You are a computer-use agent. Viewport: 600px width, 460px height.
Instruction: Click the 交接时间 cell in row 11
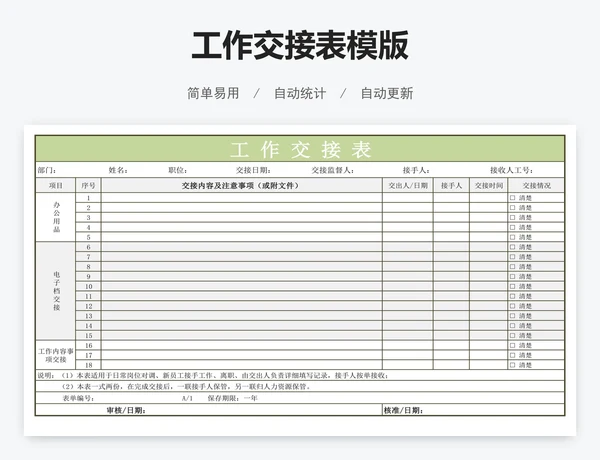[x=489, y=296]
